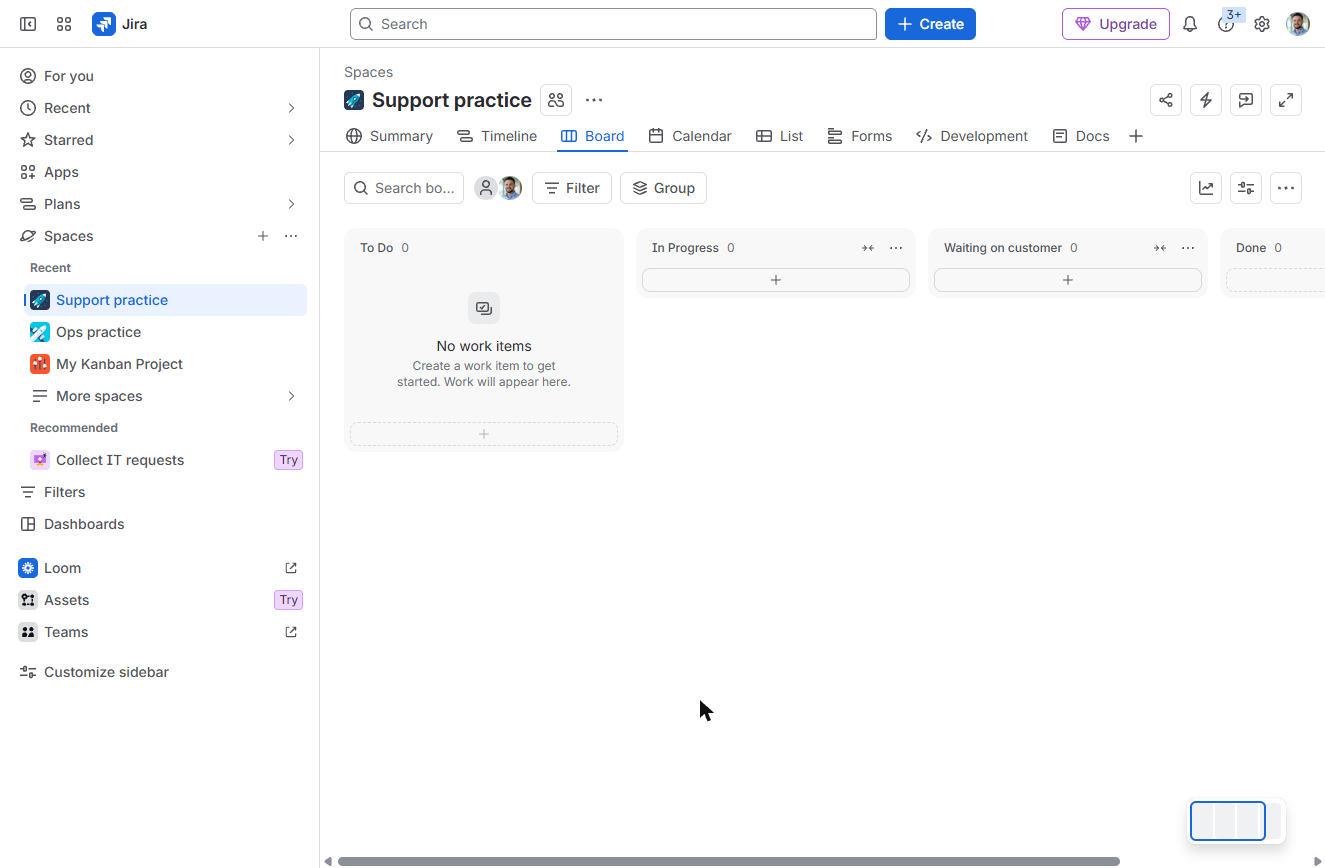Open the insights chart icon
1325x868 pixels.
(1206, 188)
